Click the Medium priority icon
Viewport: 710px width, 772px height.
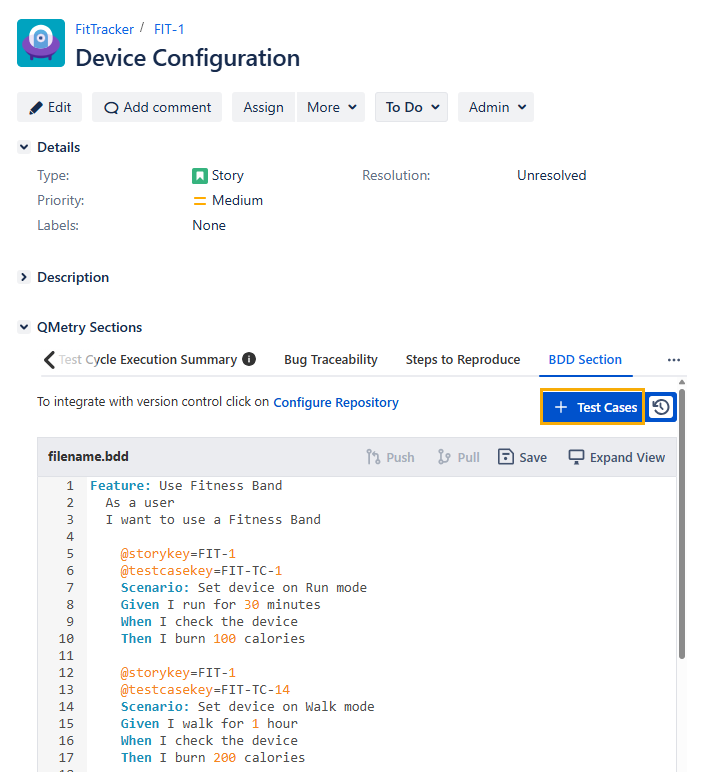pos(199,201)
